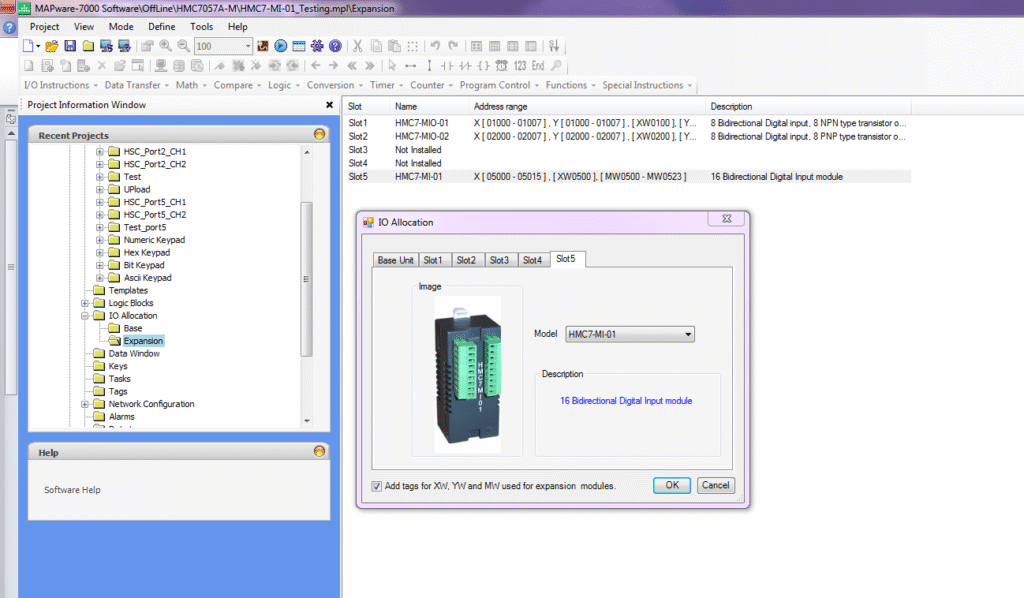1024x598 pixels.
Task: Save the project with floppy disk icon
Action: 70,46
